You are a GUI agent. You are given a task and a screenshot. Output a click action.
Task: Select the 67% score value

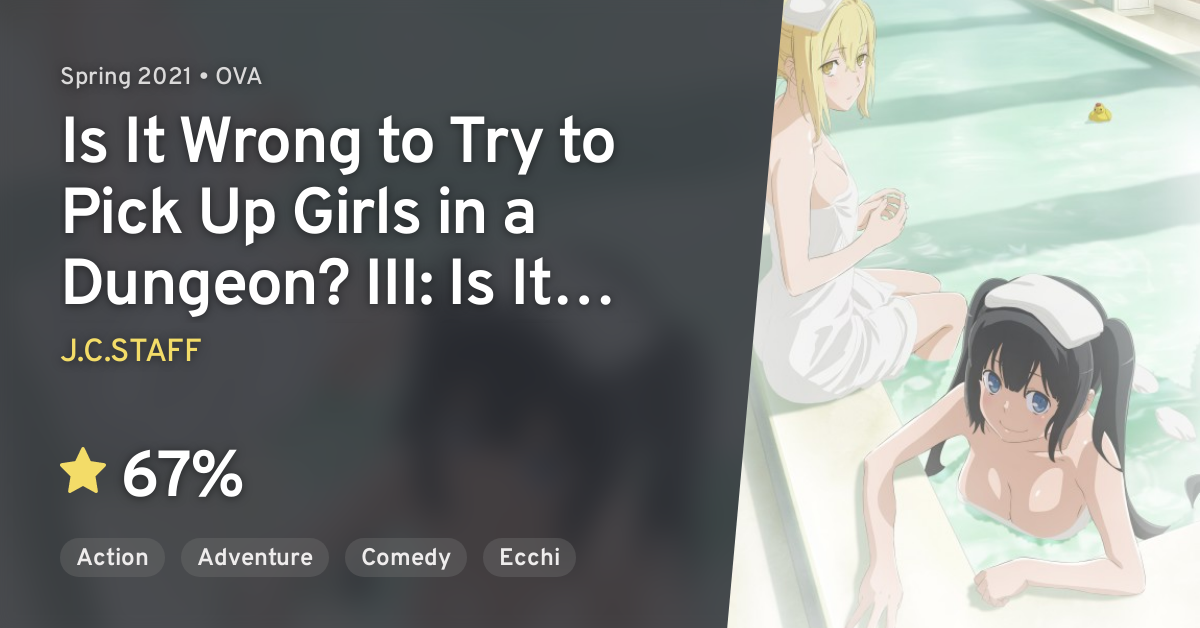(182, 474)
